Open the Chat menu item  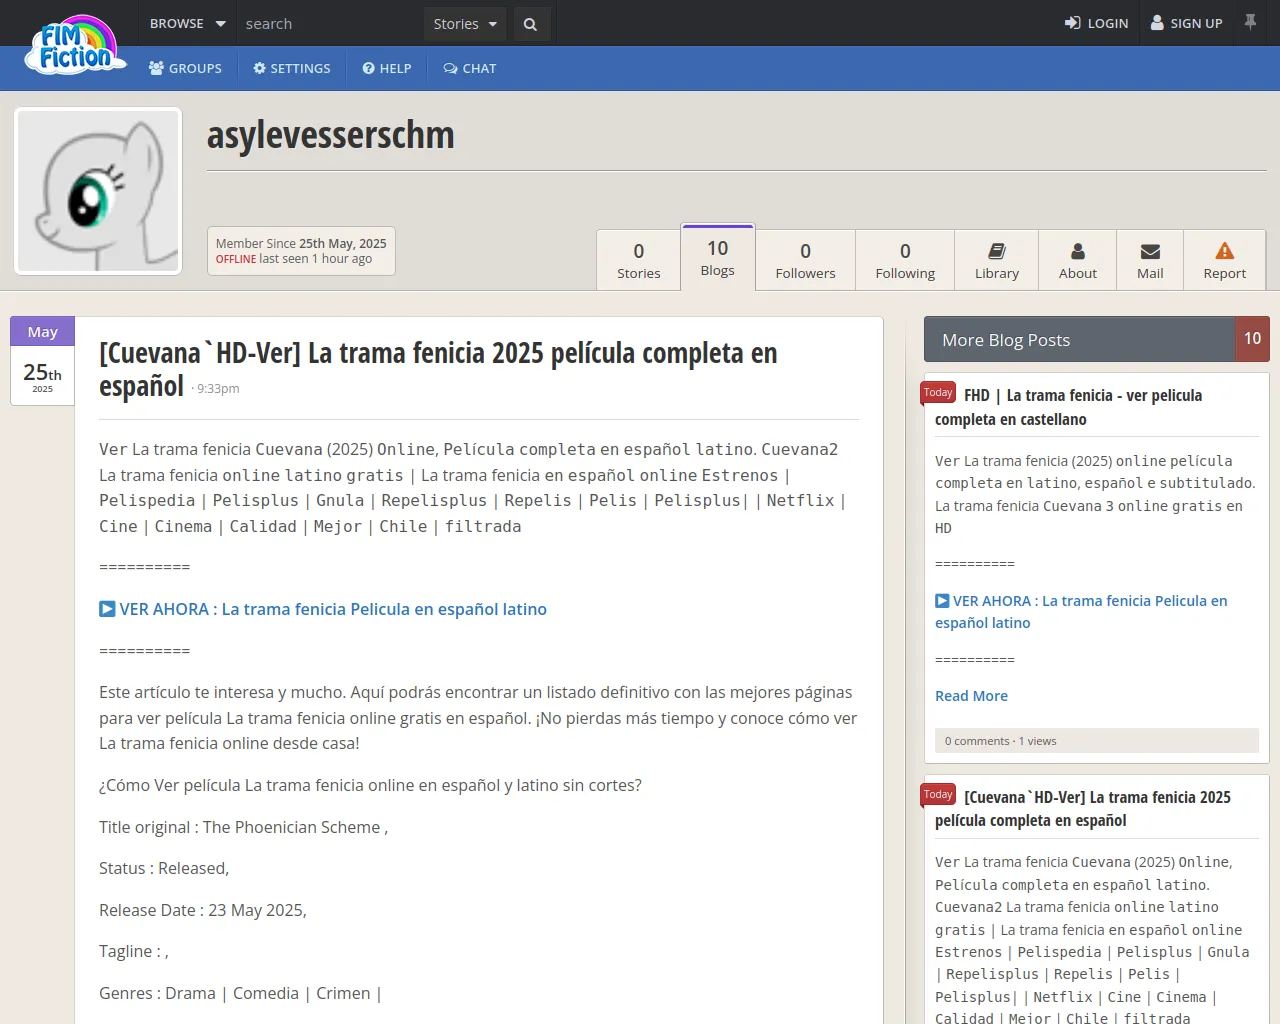(470, 68)
